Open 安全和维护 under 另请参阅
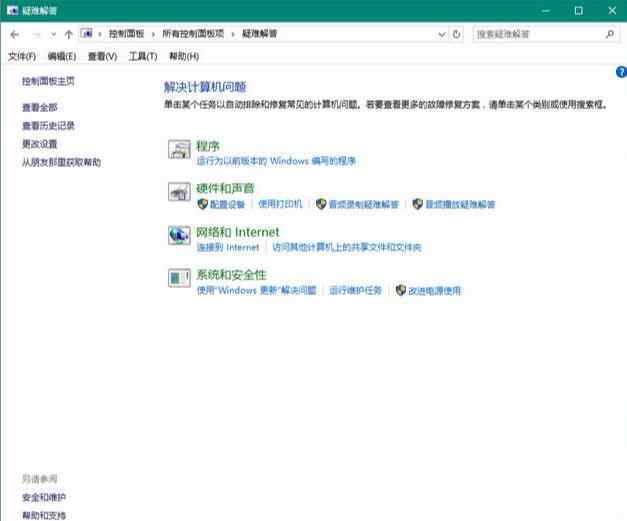627x521 pixels. 44,497
